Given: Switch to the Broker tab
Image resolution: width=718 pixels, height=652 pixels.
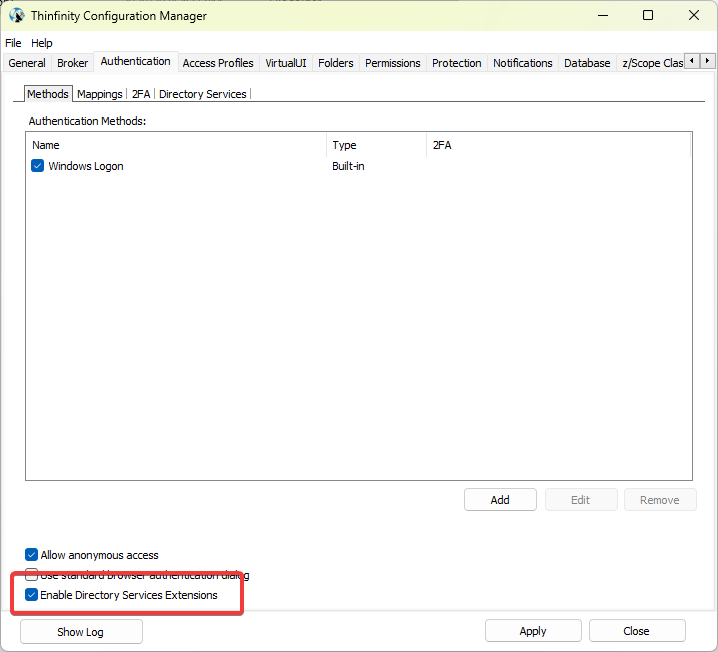Looking at the screenshot, I should (72, 63).
